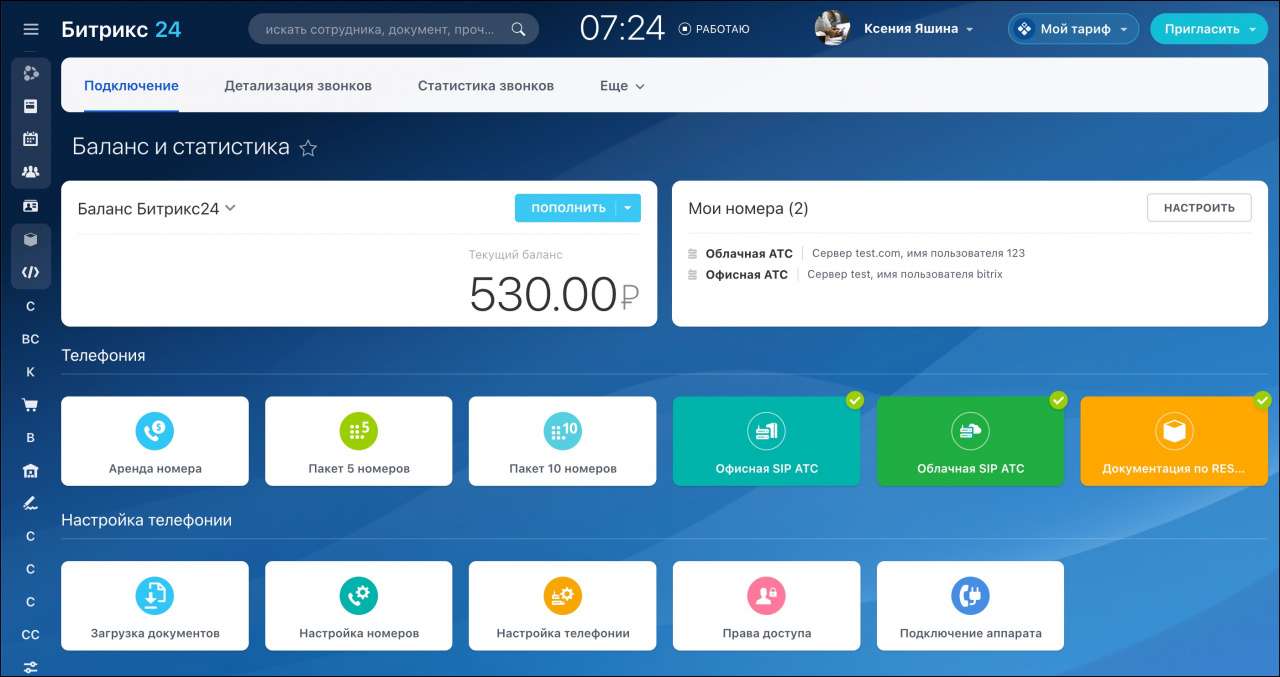Open the Статистика звонков tab
This screenshot has width=1280, height=677.
pyautogui.click(x=486, y=86)
